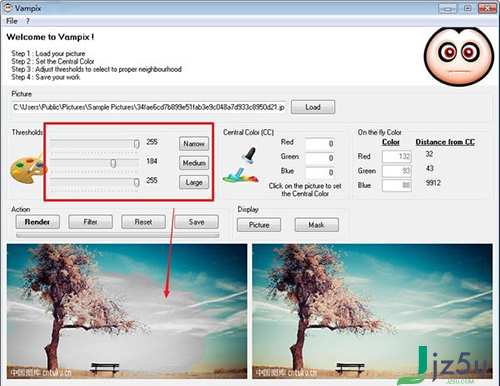Apply the Medium threshold preset
Image resolution: width=500 pixels, height=386 pixels.
(194, 163)
